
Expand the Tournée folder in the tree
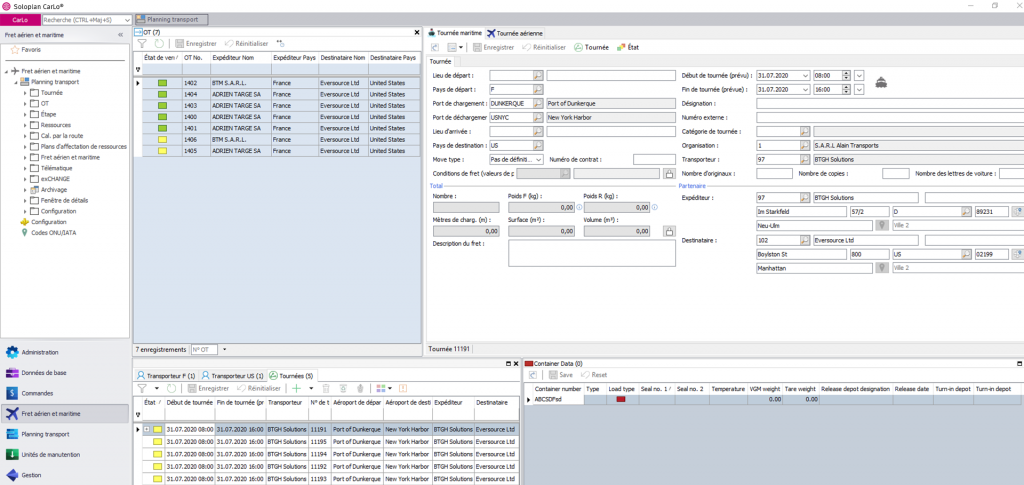click(x=25, y=93)
